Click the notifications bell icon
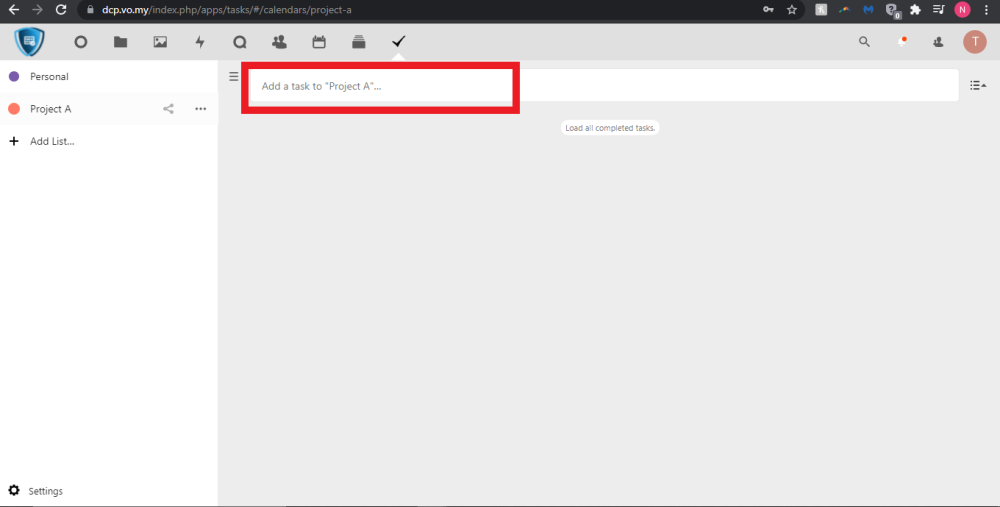The width and height of the screenshot is (1000, 507). click(x=902, y=42)
